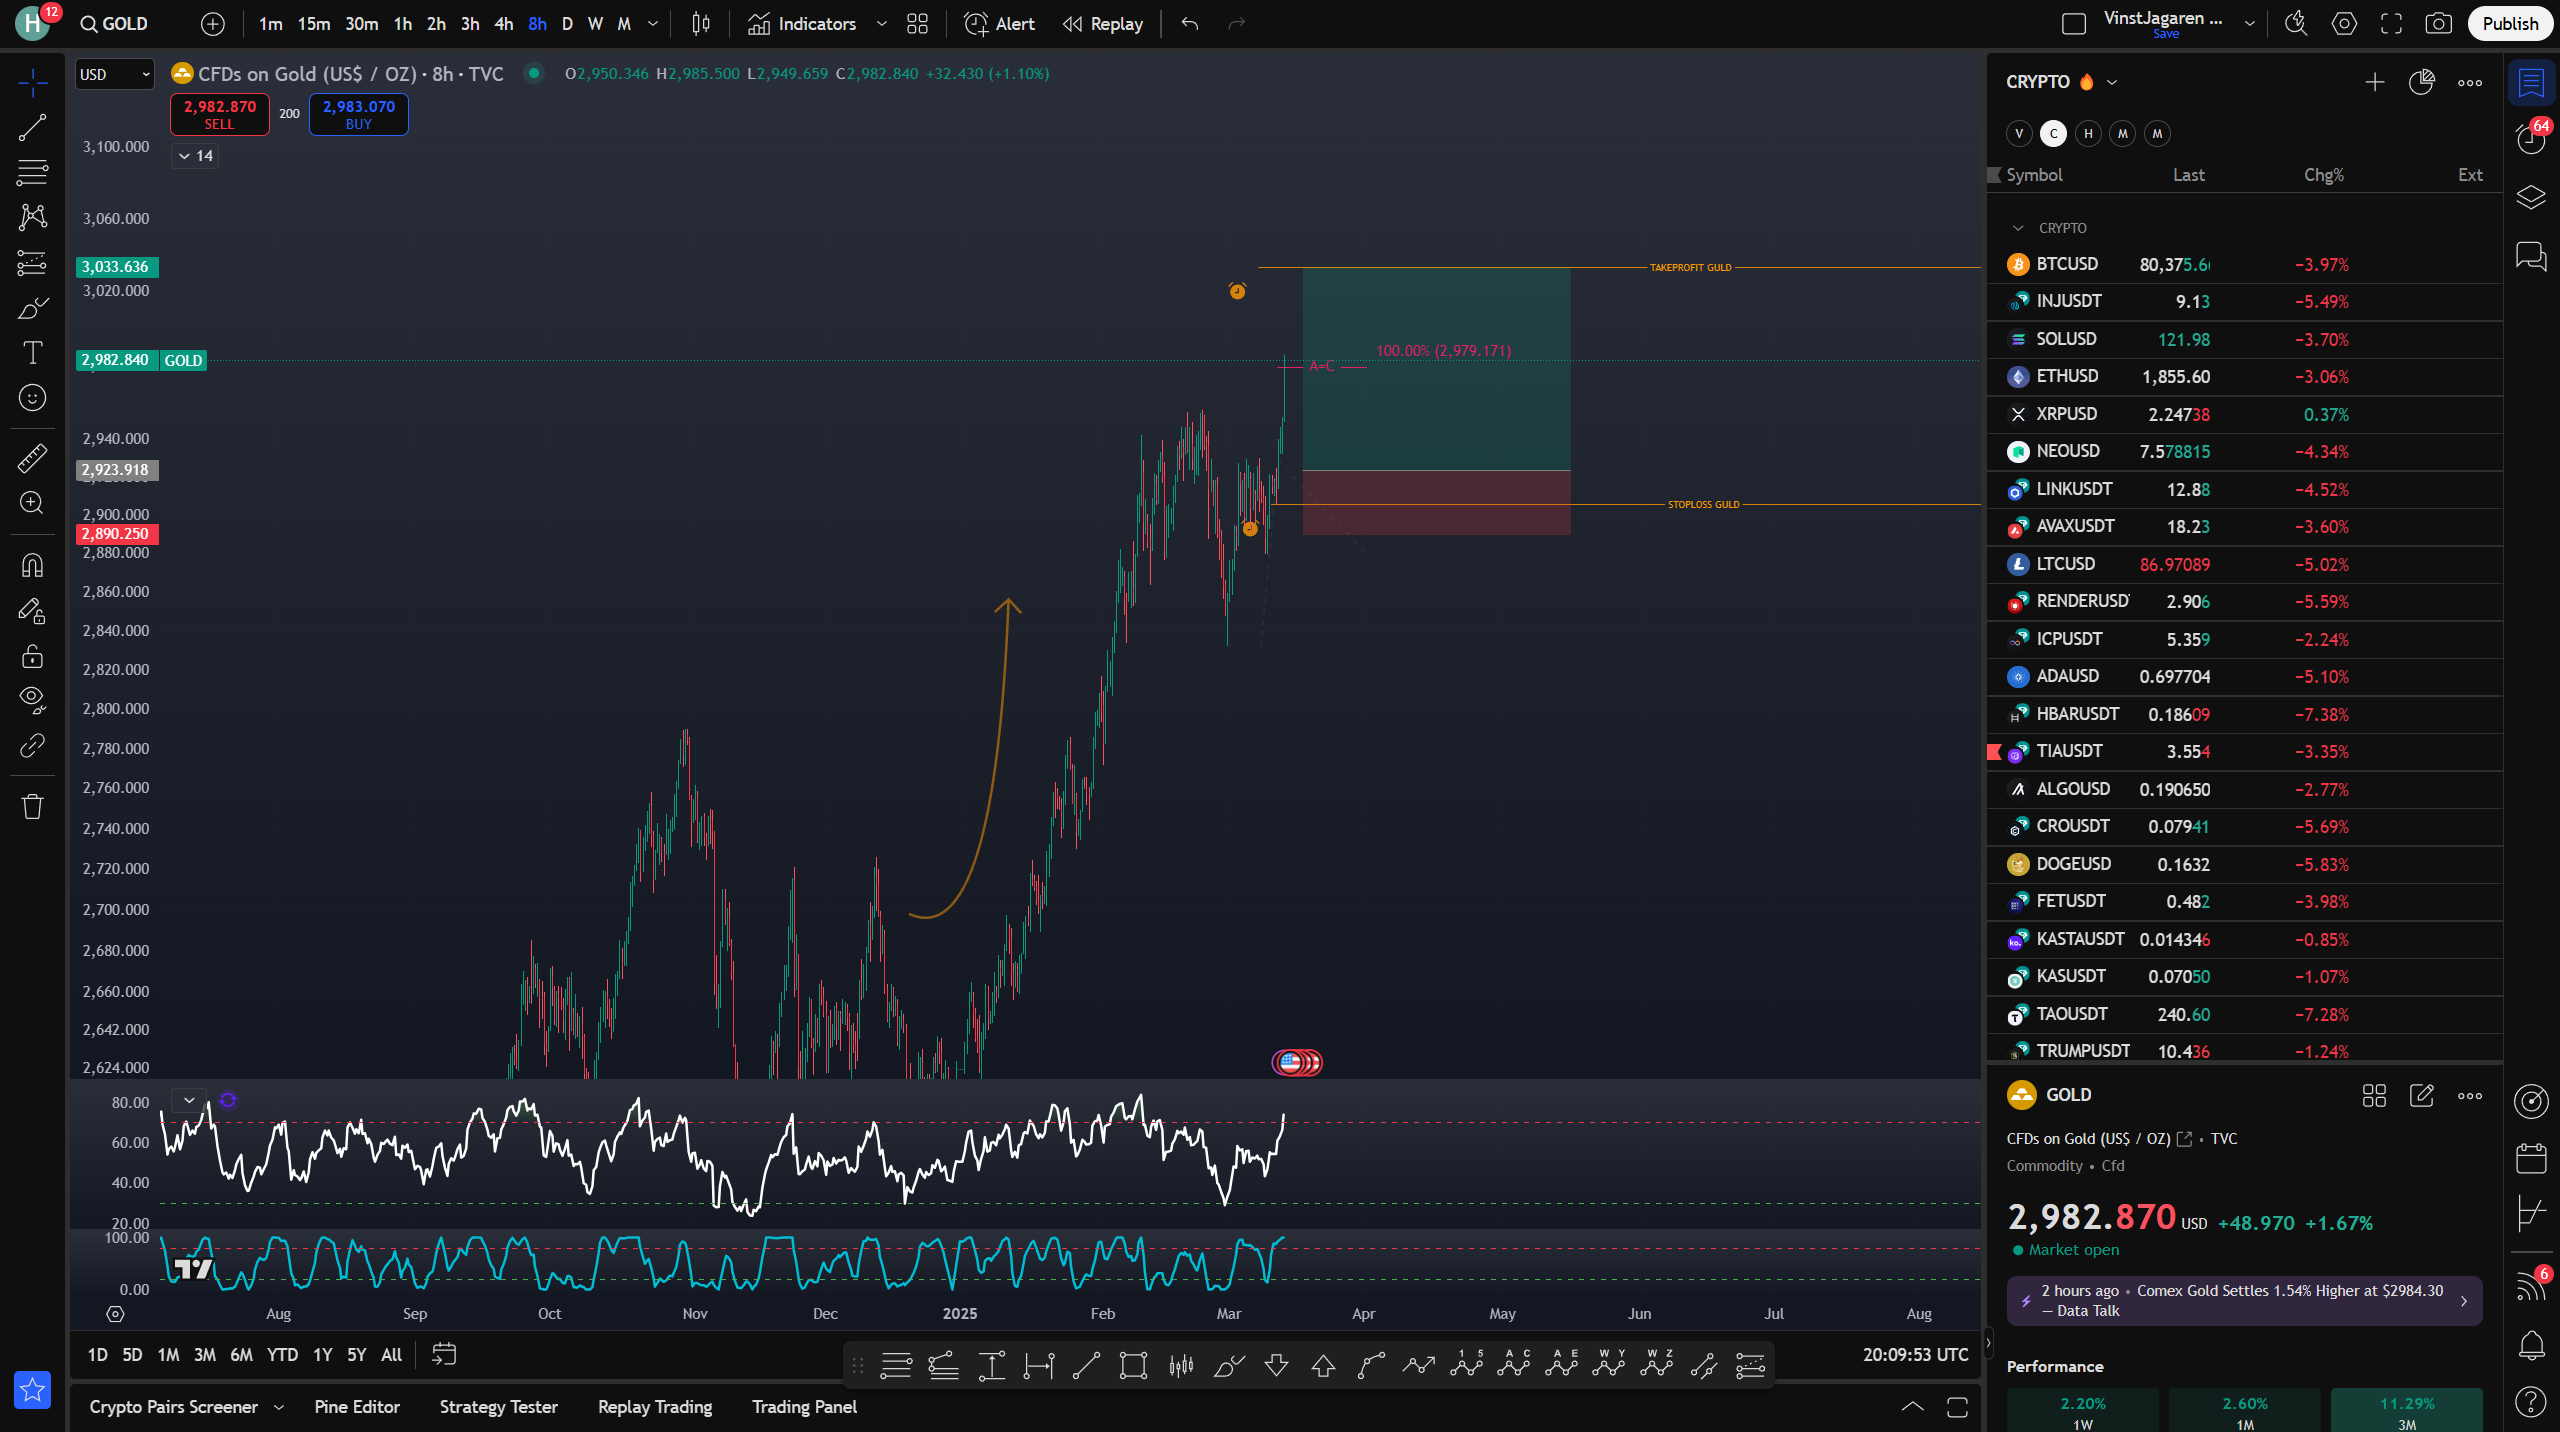This screenshot has width=2560, height=1432.
Task: Collapse the 14 indicators legend chevron
Action: [x=185, y=156]
